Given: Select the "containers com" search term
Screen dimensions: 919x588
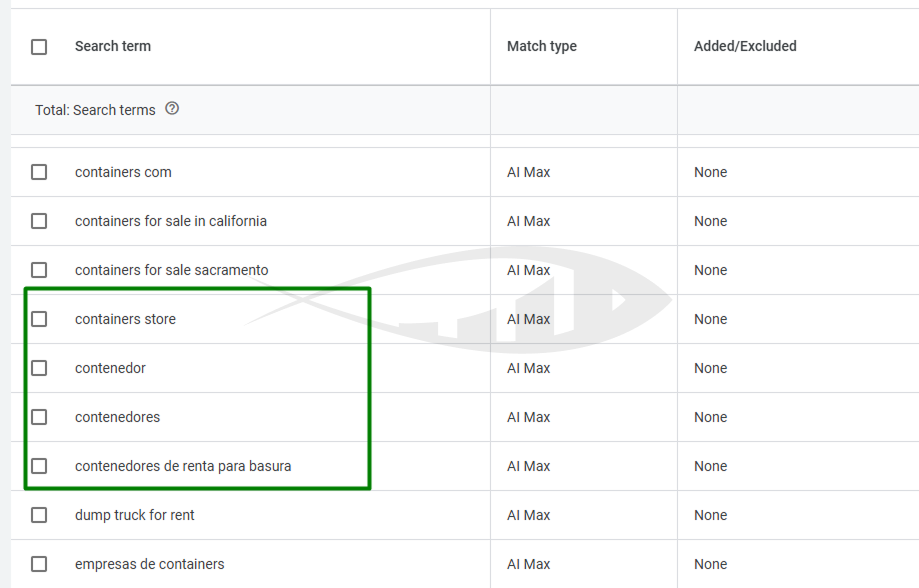Looking at the screenshot, I should point(122,172).
